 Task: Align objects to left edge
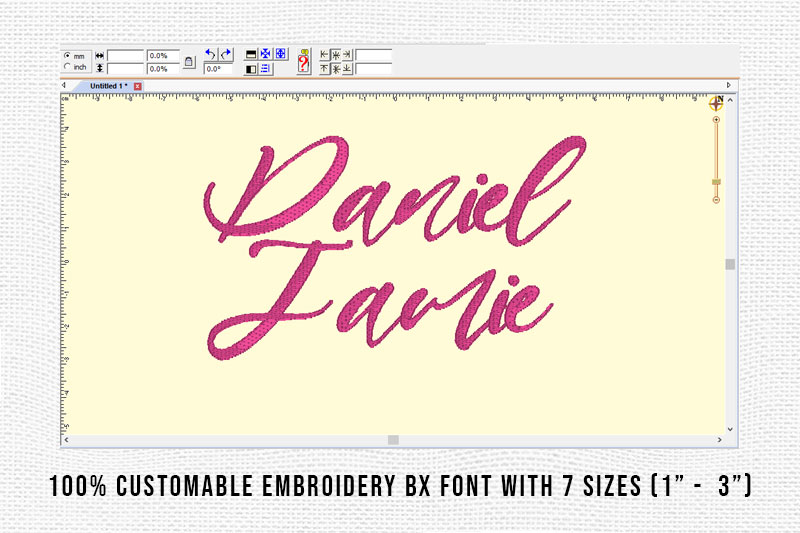coord(324,55)
